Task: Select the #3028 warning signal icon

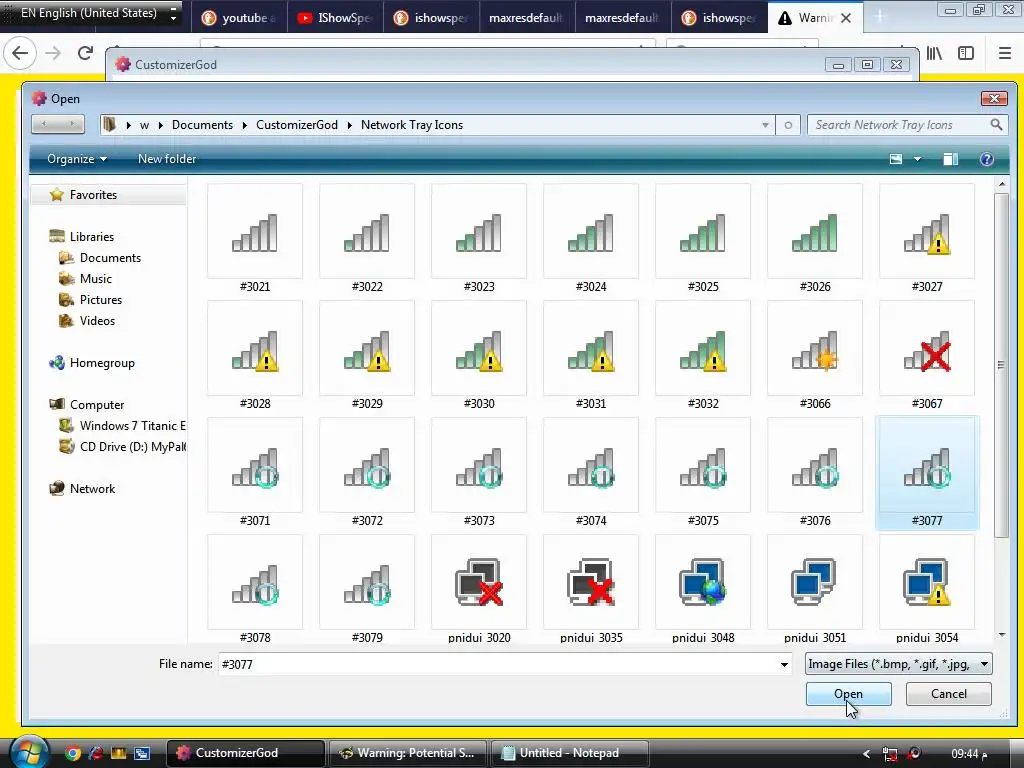Action: [x=255, y=355]
